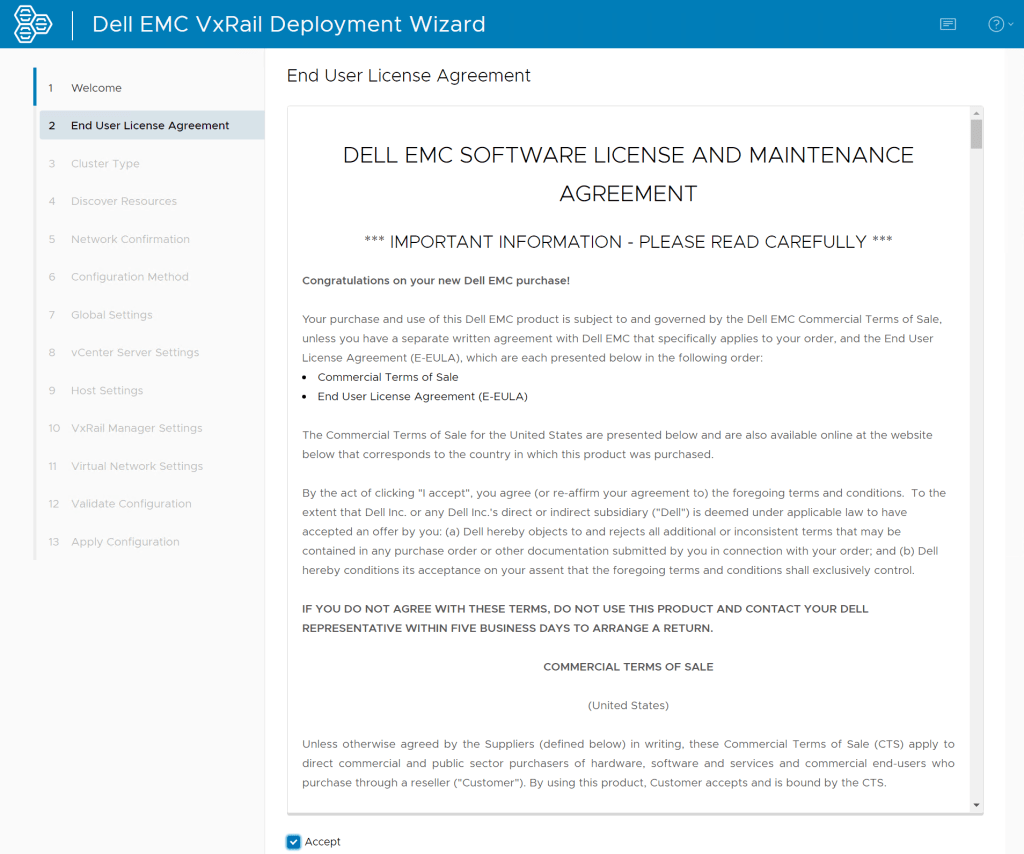Select the Cluster Type step

105,164
